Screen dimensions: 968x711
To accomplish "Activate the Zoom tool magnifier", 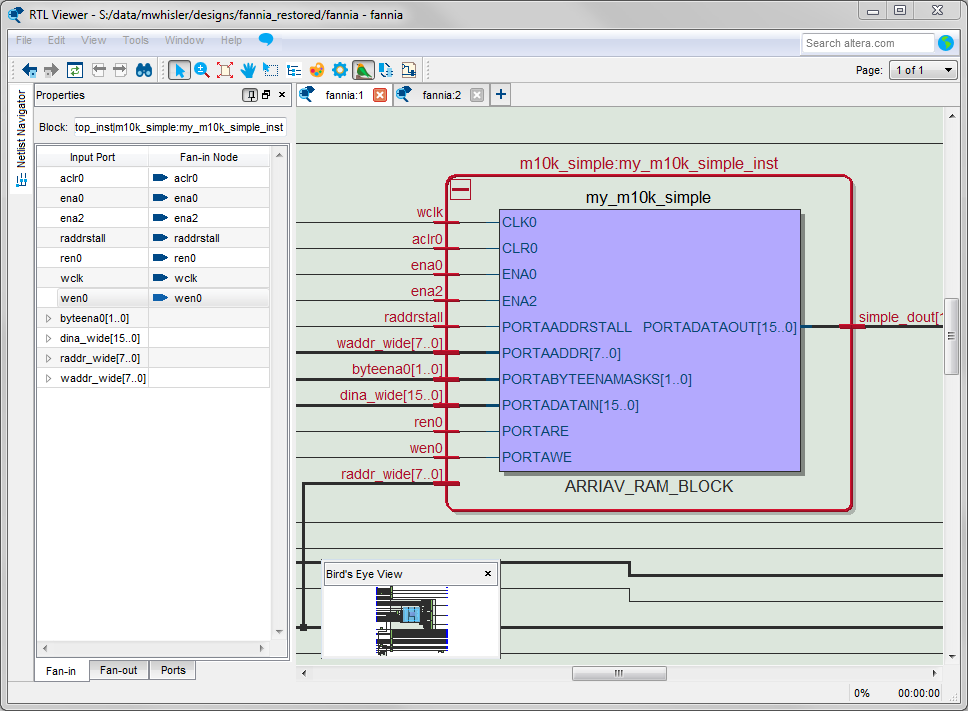I will (202, 70).
